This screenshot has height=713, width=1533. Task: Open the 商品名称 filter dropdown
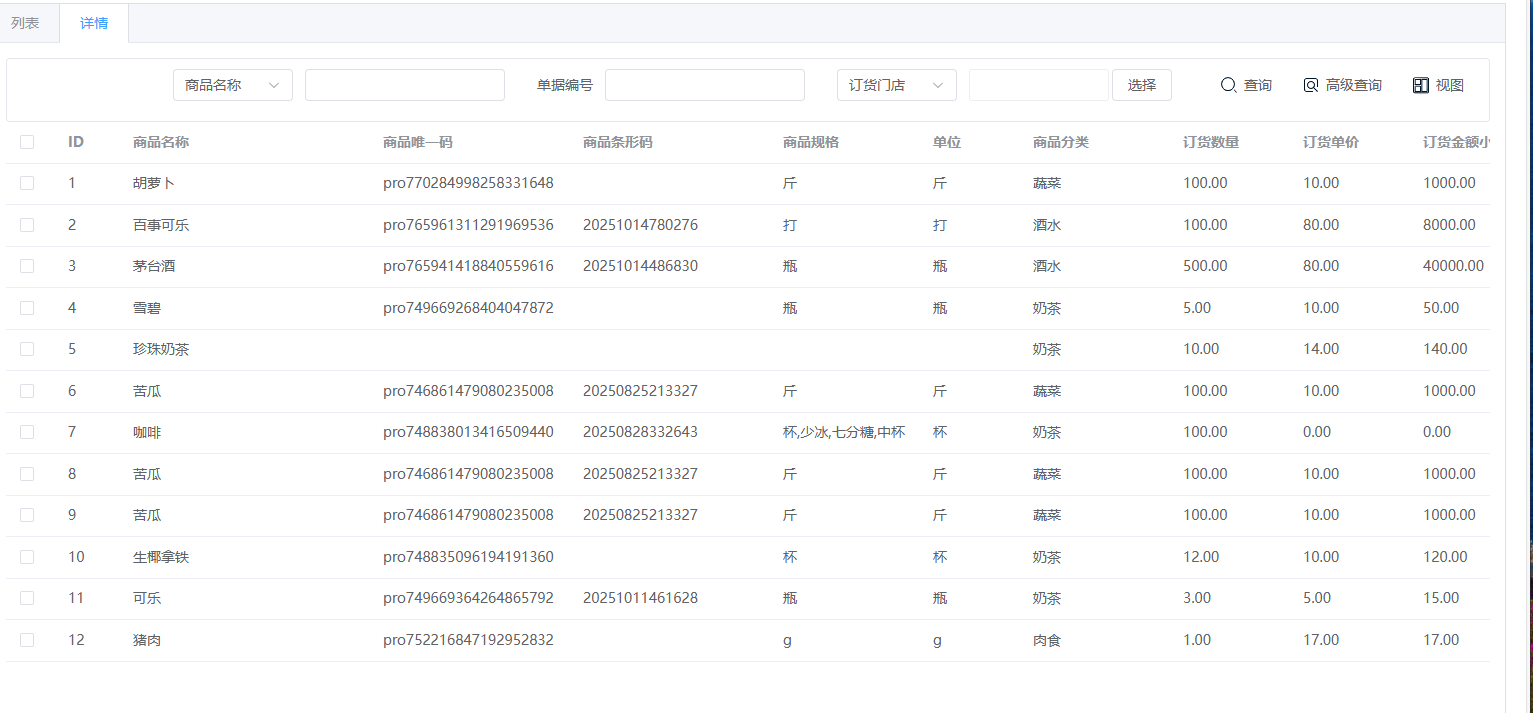pos(232,85)
